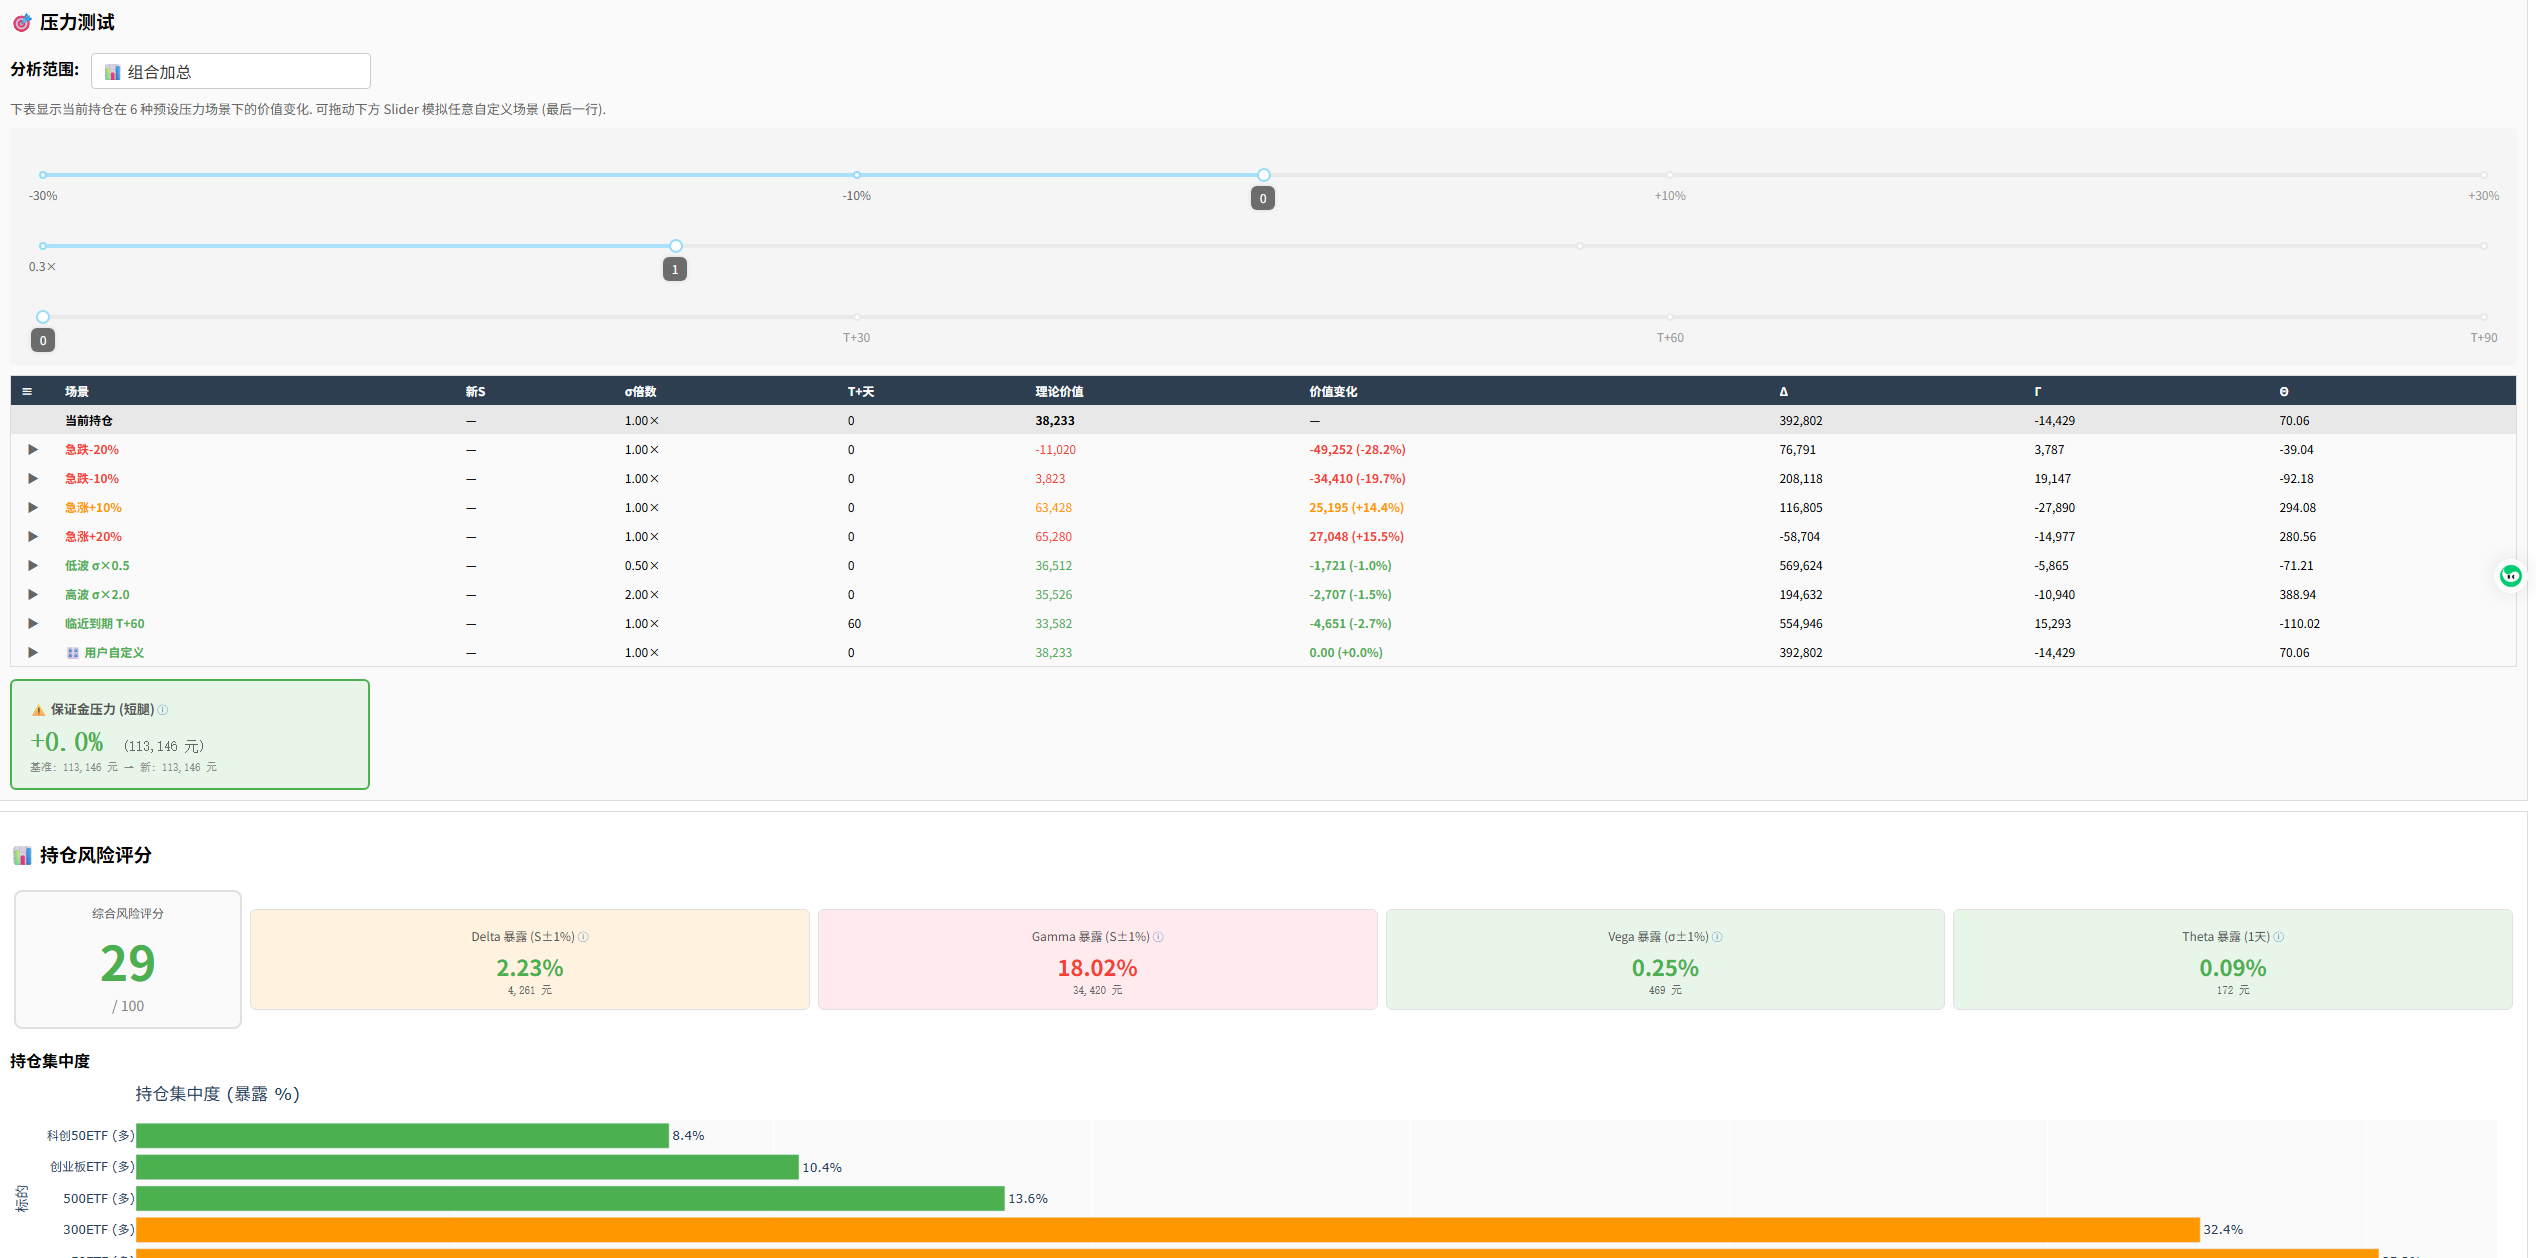Open the 分析范围 组合加总 dropdown
Screen dimensions: 2536x1258
pos(231,71)
